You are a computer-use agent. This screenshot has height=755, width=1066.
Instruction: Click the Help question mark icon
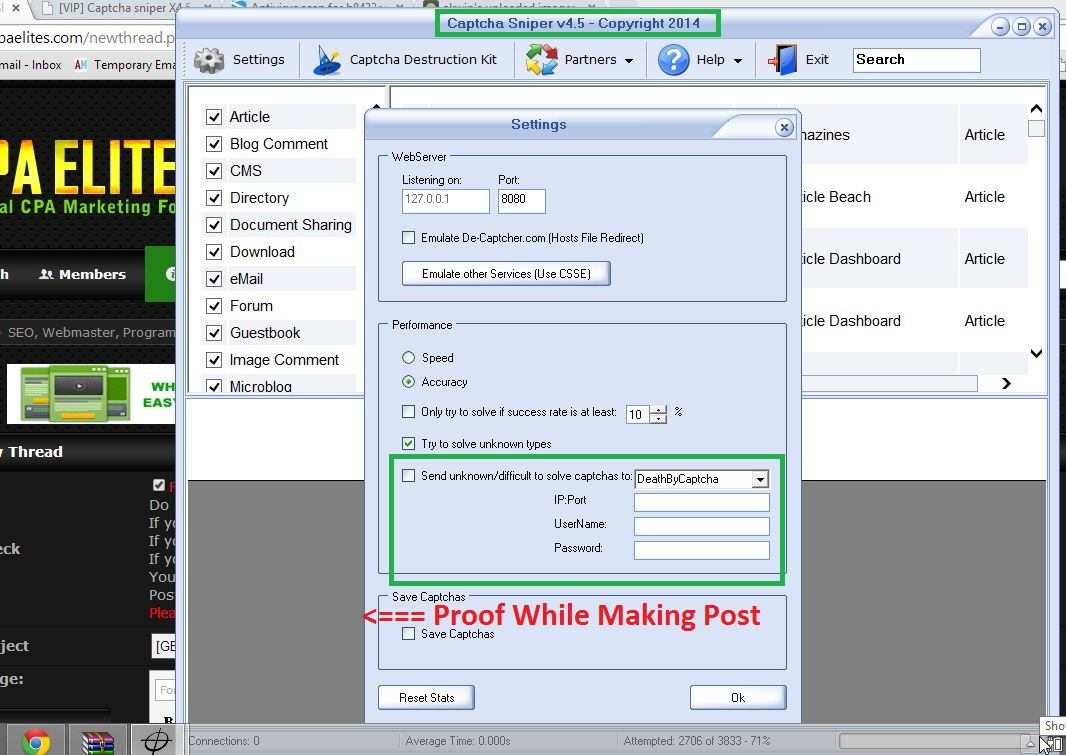674,60
